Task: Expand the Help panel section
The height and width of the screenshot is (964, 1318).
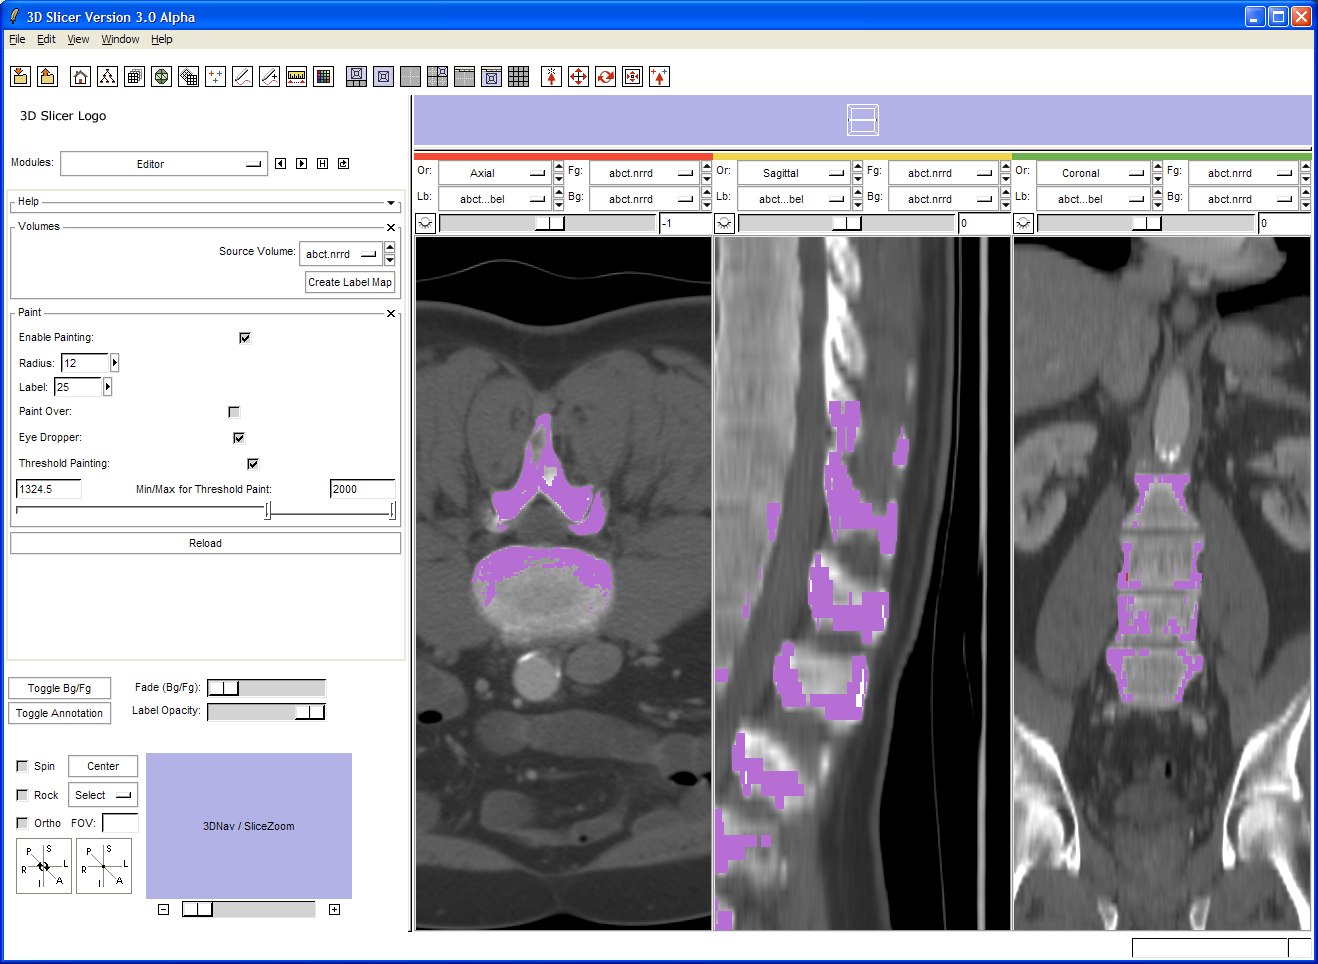Action: (x=390, y=202)
